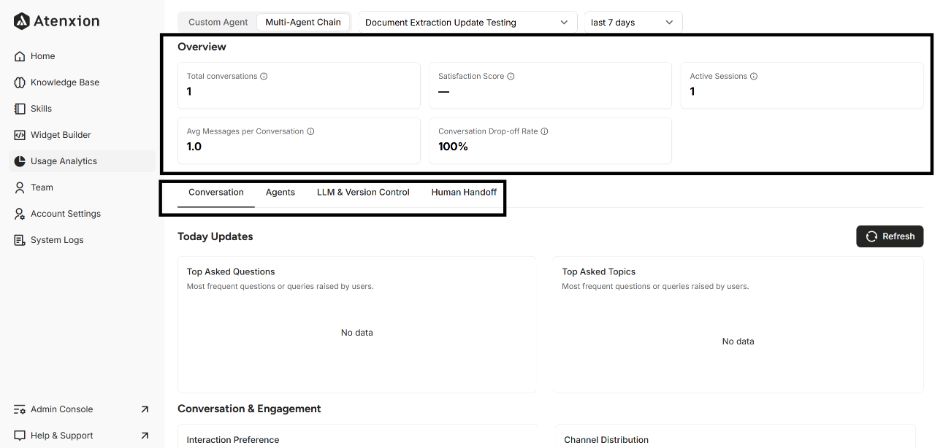
Task: Click the Refresh button
Action: [889, 237]
